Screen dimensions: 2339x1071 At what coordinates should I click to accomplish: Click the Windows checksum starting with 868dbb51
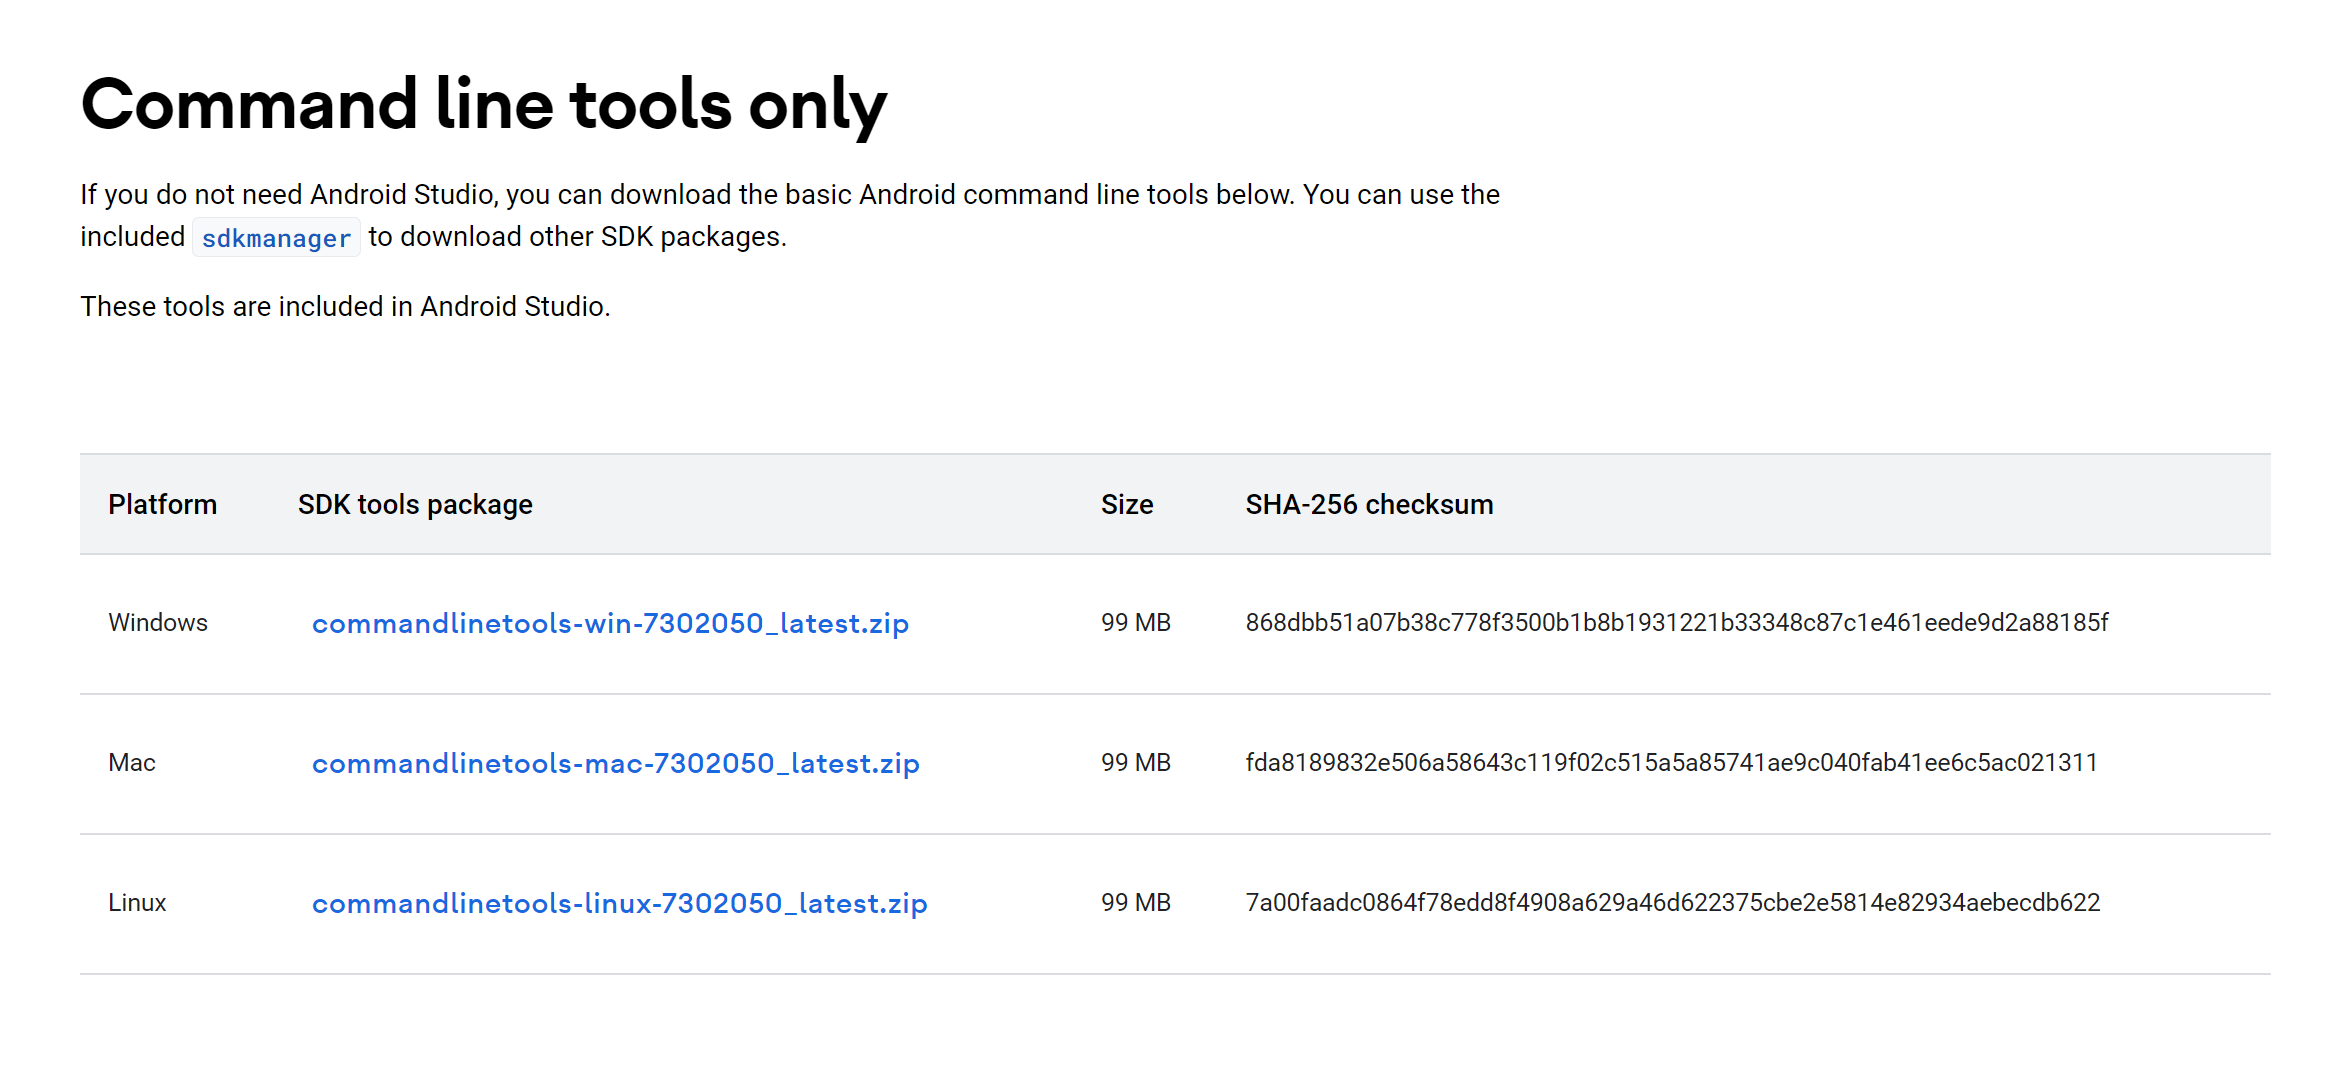coord(1676,622)
